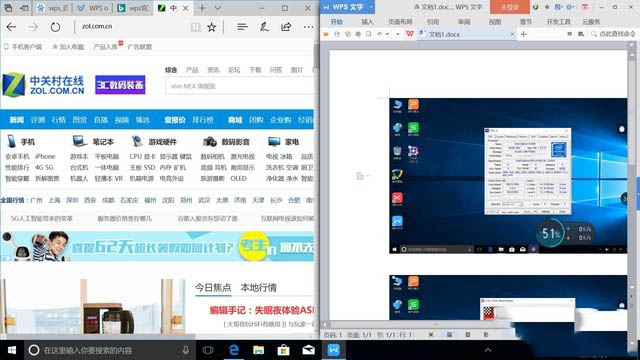Screen dimensions: 640x360
Task: Save document with WPS quick access save icon
Action: 337,35
